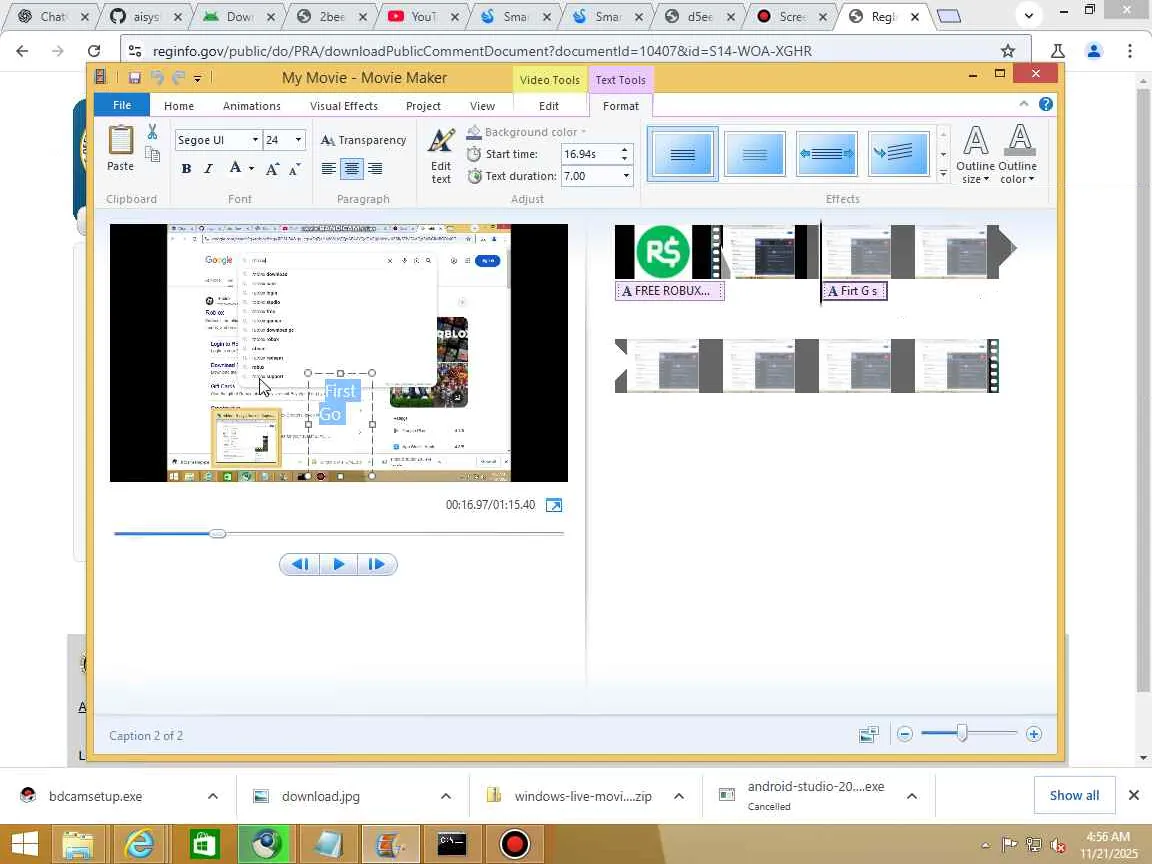This screenshot has height=864, width=1152.
Task: Select the first text effect thumbnail
Action: pos(683,154)
